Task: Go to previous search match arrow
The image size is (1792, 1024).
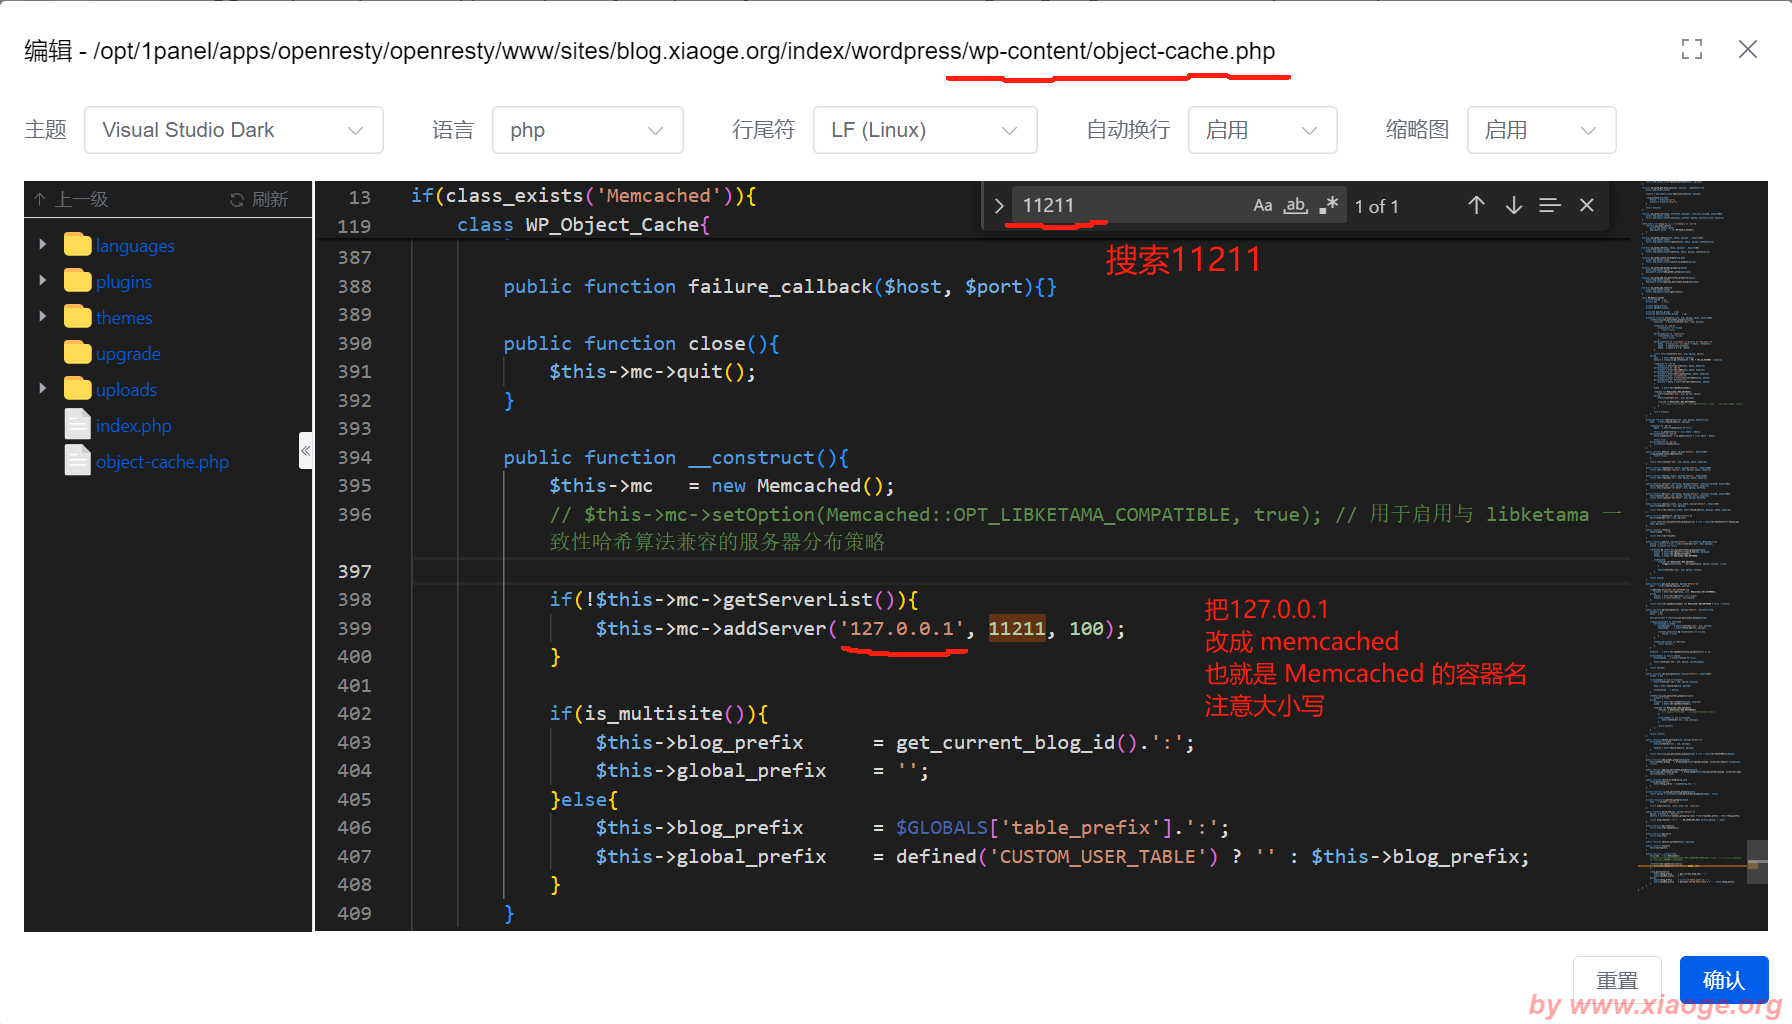Action: click(x=1476, y=205)
